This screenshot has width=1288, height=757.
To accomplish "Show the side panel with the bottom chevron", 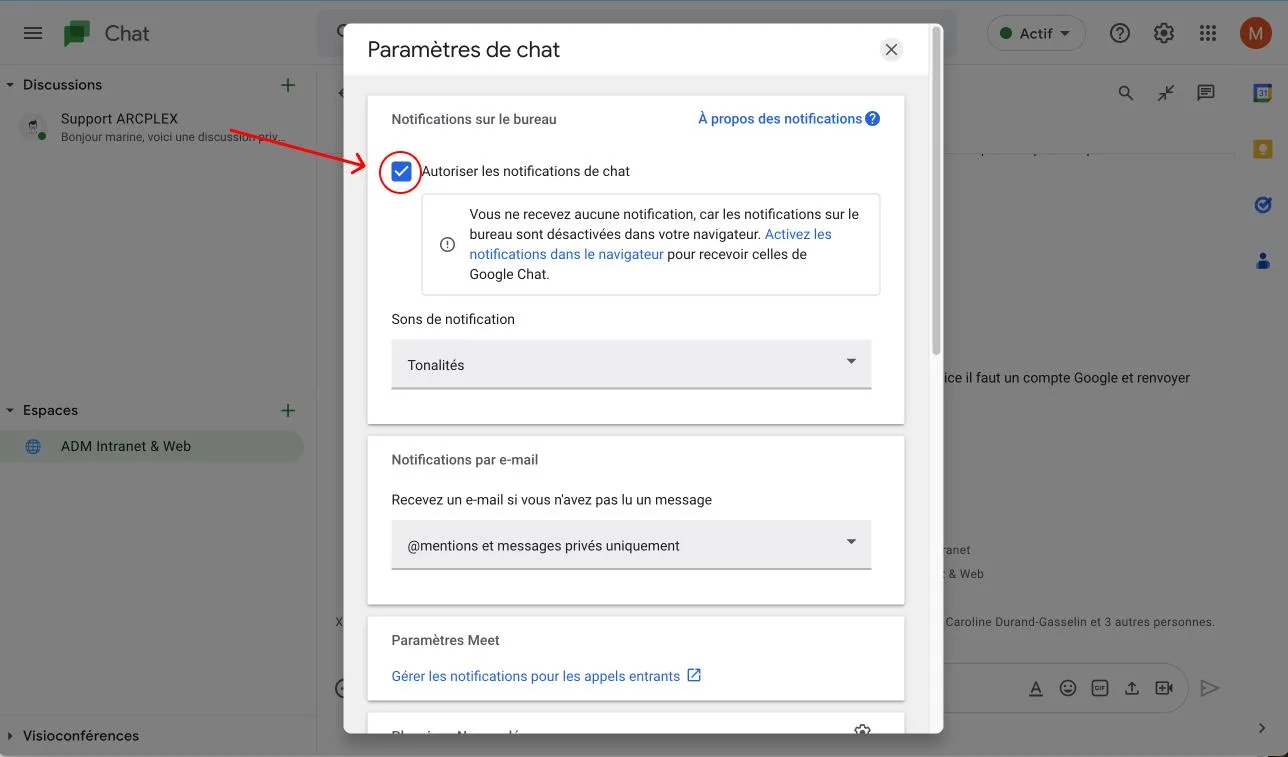I will 1263,728.
